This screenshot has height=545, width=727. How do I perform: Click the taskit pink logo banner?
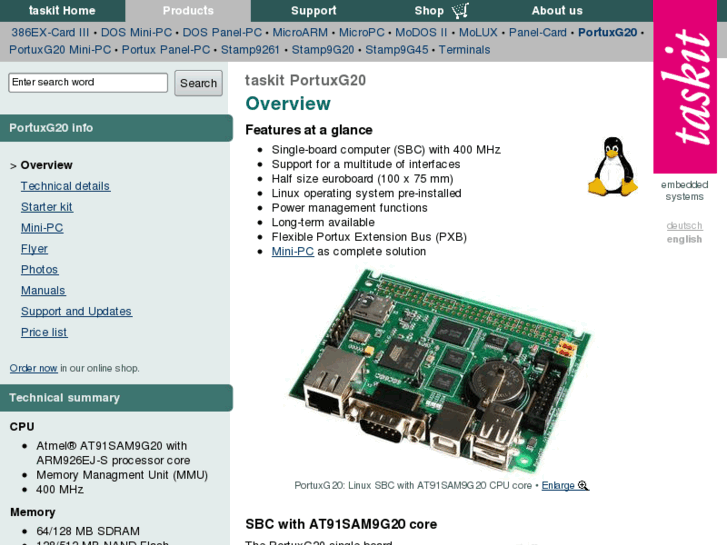coord(685,87)
